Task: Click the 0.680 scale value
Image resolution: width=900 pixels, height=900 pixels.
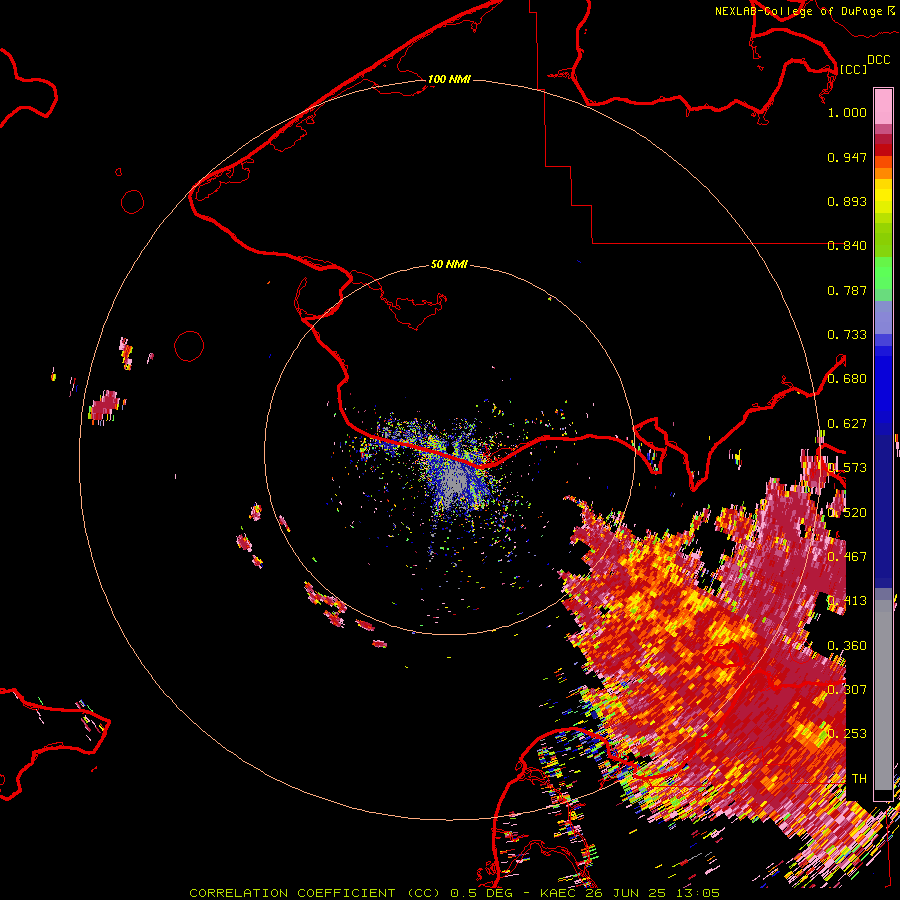Action: pos(847,379)
